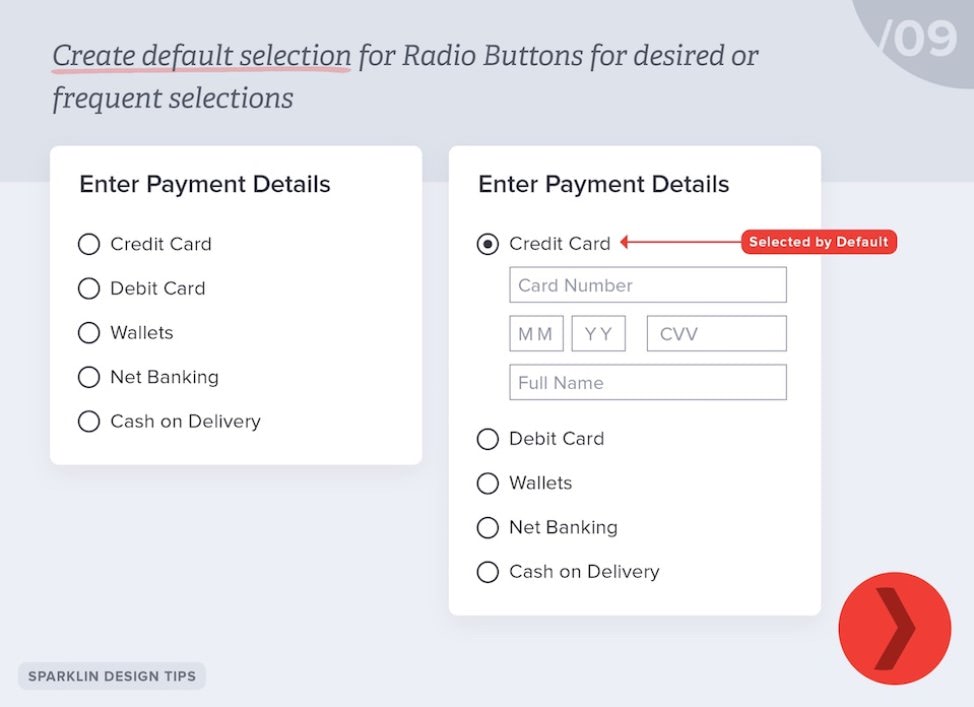Click the Sparklin Design Tips tag
Screen dimensions: 974x707
112,676
